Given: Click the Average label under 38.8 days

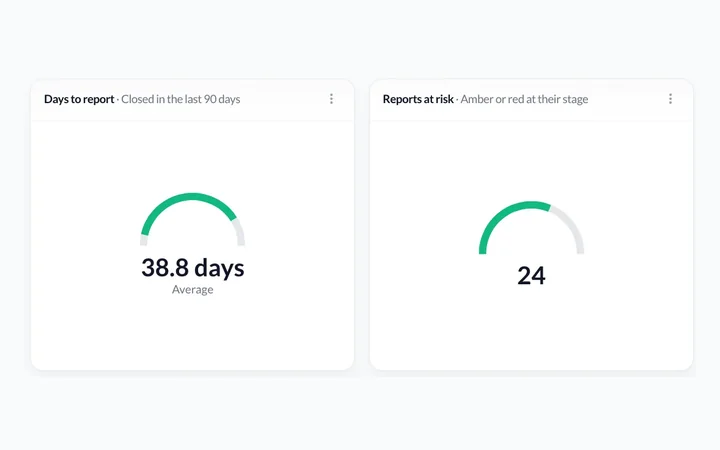Looking at the screenshot, I should point(192,289).
